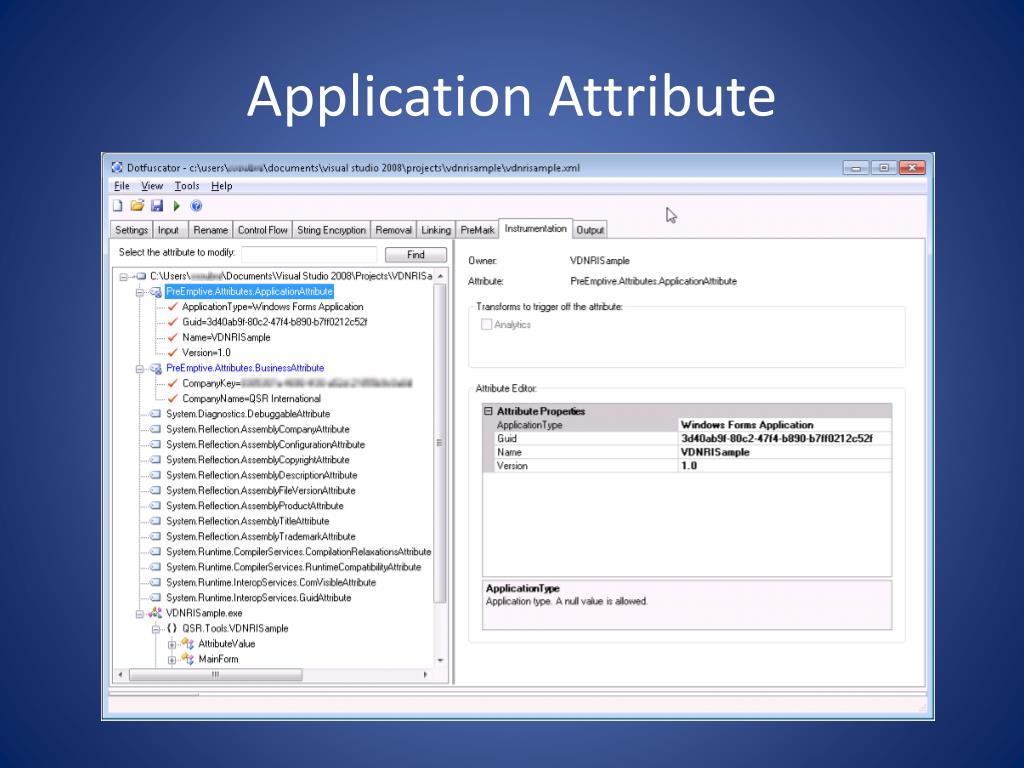Select System.Reflection.AssemblyTitleAttribute row
The height and width of the screenshot is (768, 1024).
point(248,521)
